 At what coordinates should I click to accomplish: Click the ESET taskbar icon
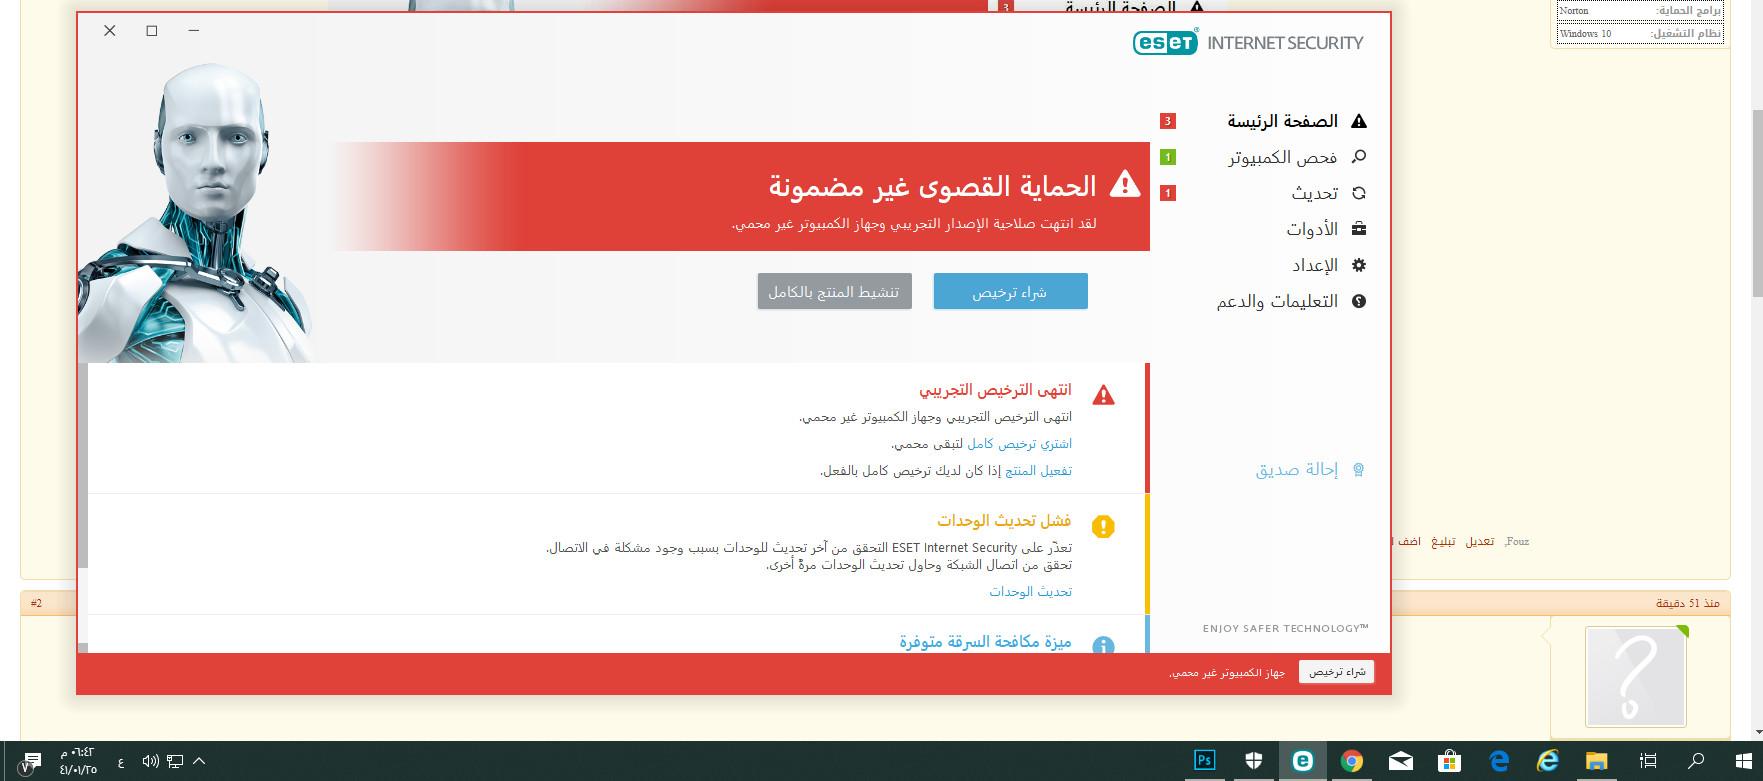(x=1303, y=761)
